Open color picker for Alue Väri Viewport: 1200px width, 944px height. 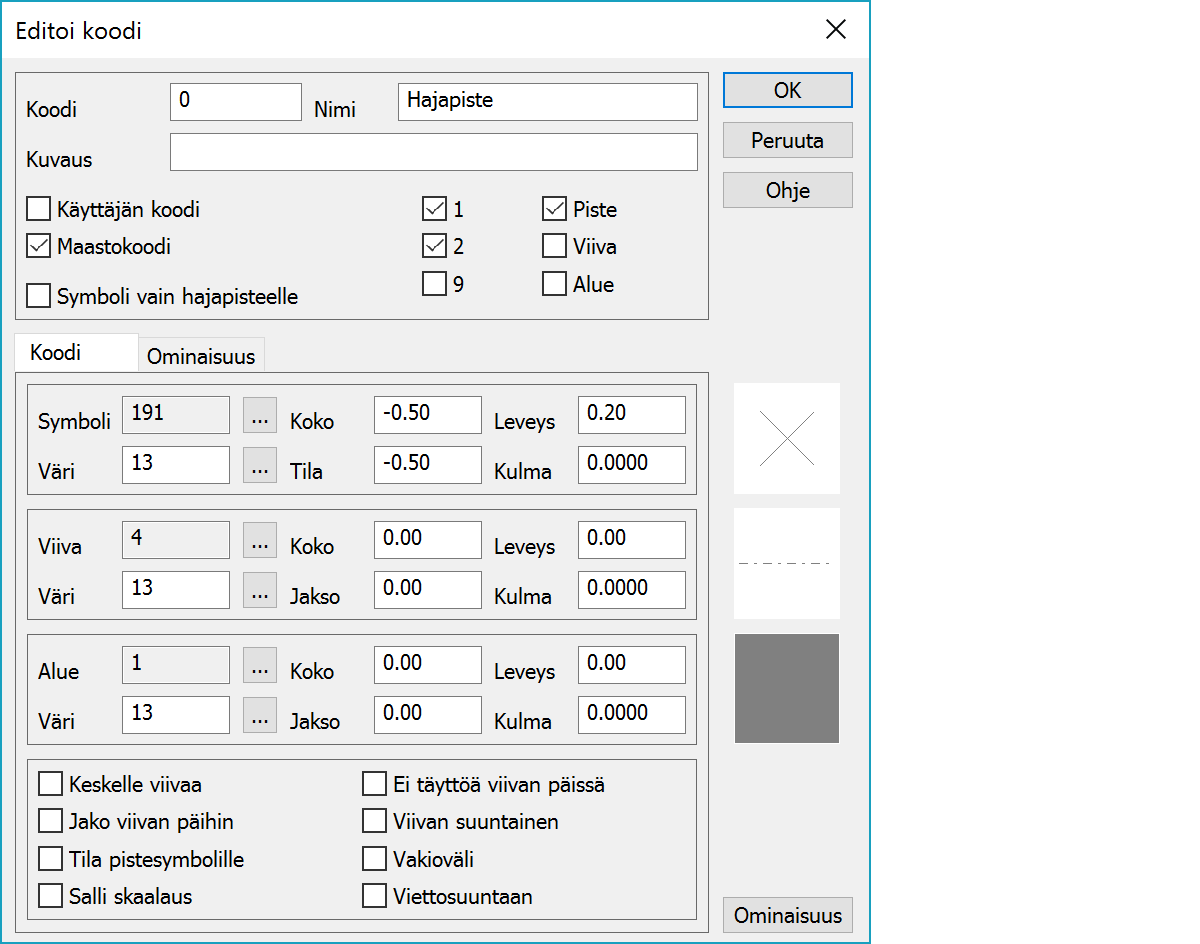pos(259,715)
